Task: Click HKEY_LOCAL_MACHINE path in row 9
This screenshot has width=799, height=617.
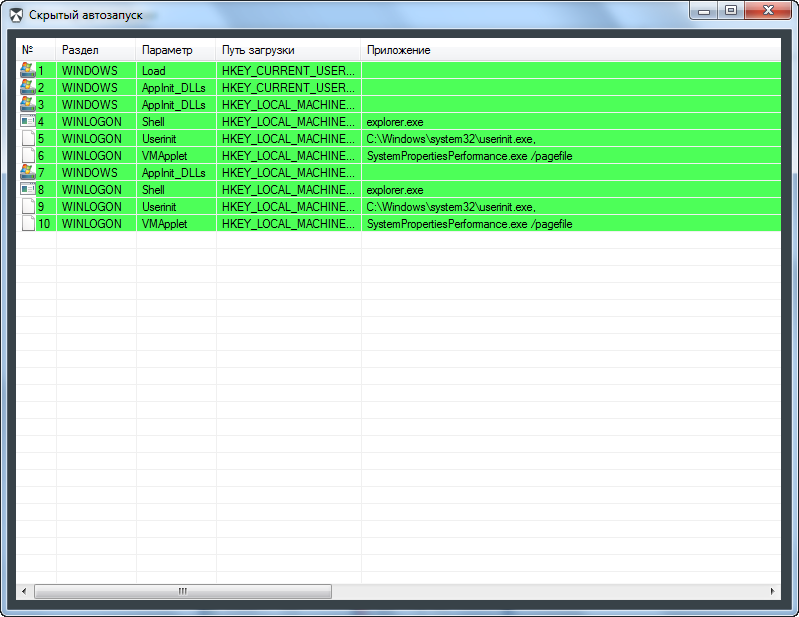Action: tap(288, 207)
